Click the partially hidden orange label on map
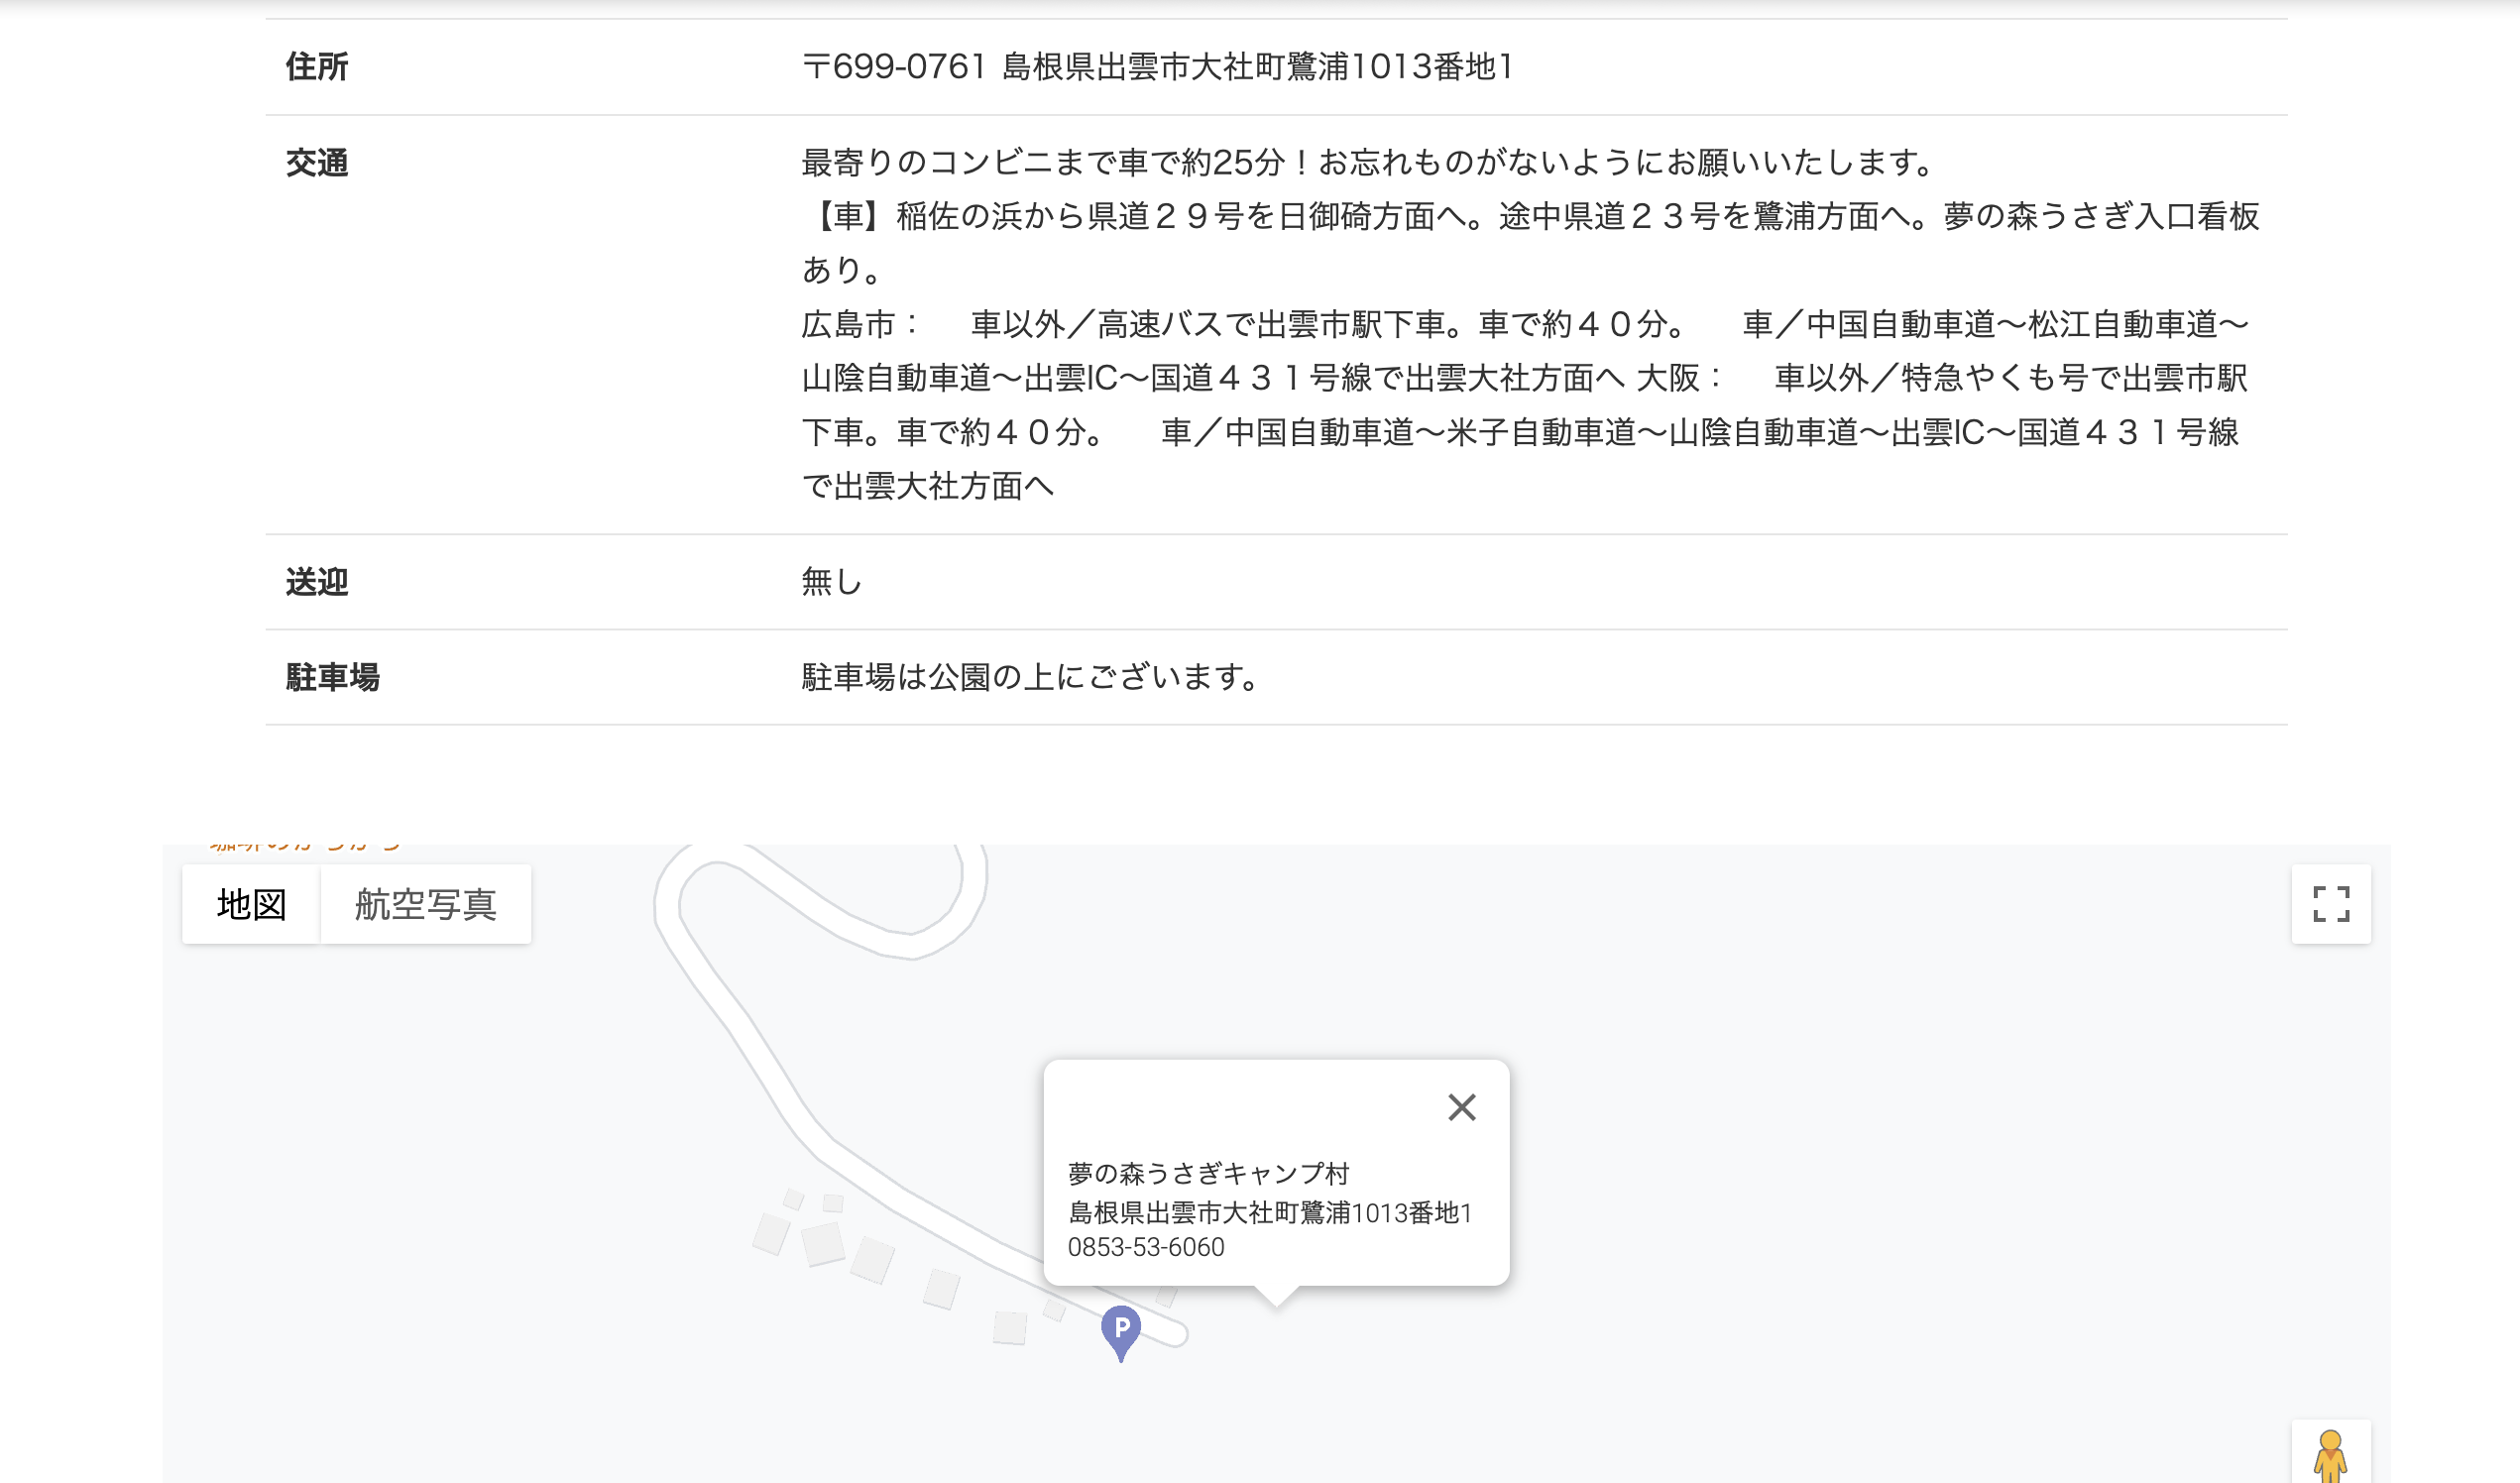 tap(305, 847)
